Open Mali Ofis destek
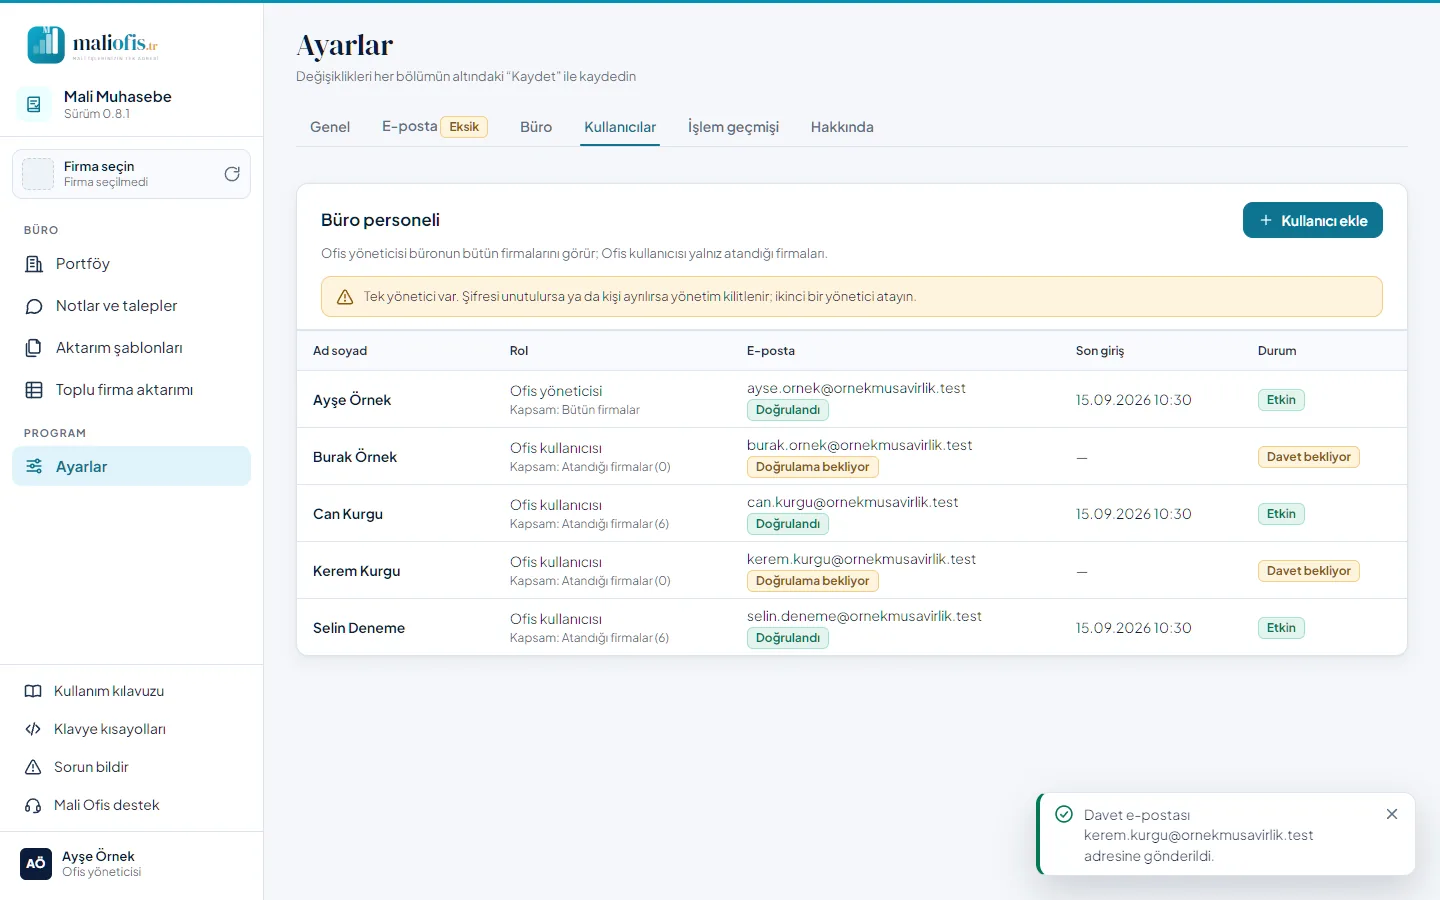This screenshot has height=900, width=1440. [x=131, y=805]
